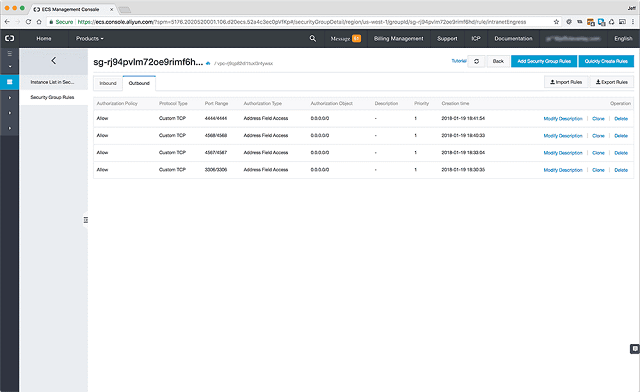640x392 pixels.
Task: Open Instance List in Security Group
Action: [x=53, y=82]
